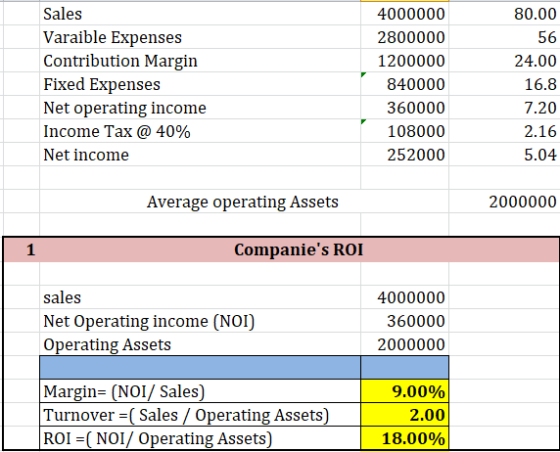
Task: Click the 16.8 per-unit cell
Action: coord(504,84)
